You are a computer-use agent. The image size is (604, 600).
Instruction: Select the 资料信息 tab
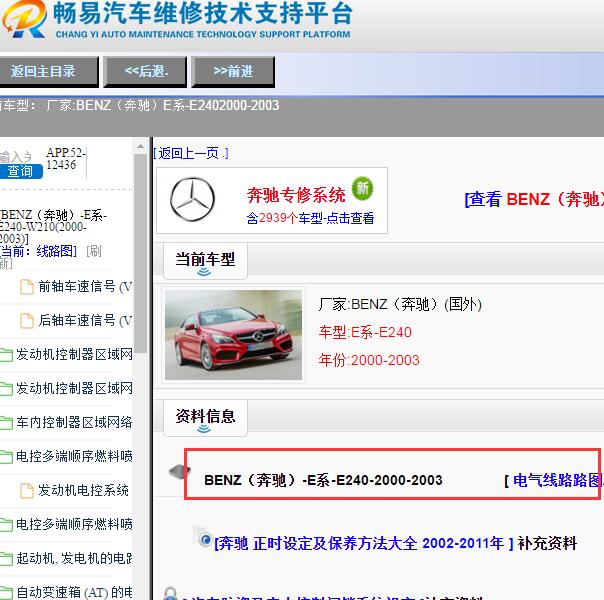click(x=205, y=417)
